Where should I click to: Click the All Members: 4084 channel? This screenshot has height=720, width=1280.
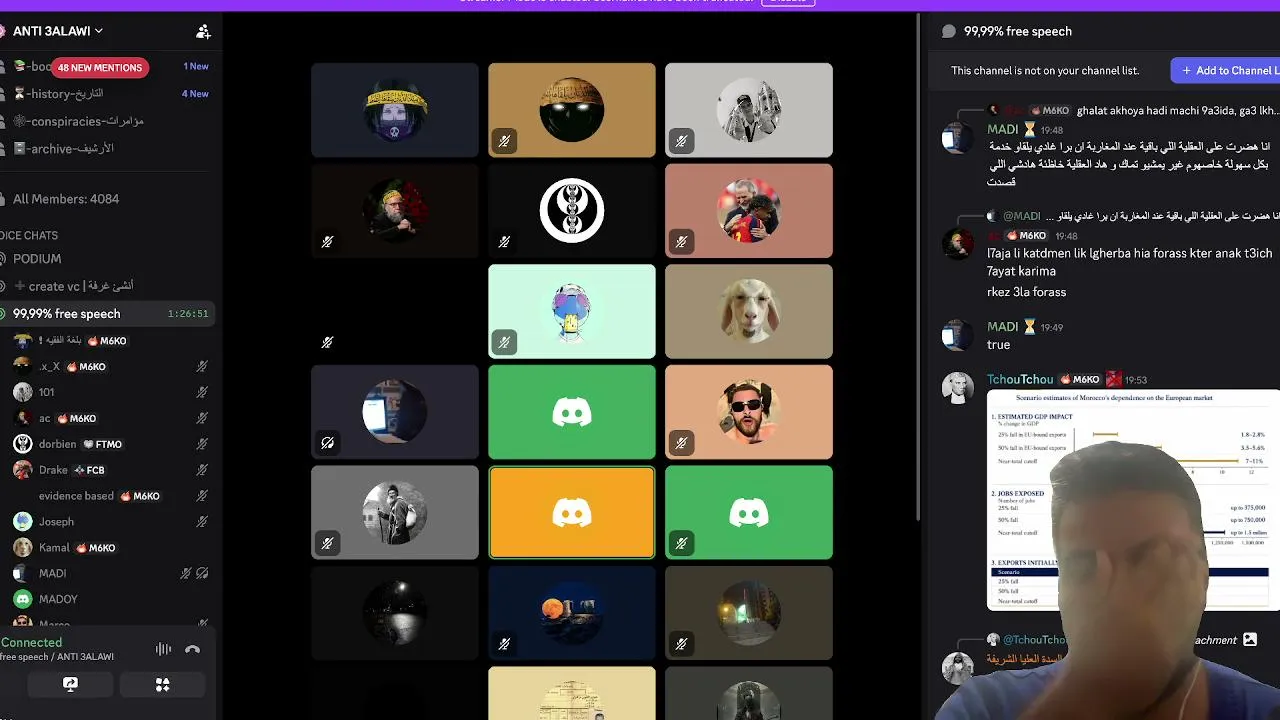click(x=66, y=199)
